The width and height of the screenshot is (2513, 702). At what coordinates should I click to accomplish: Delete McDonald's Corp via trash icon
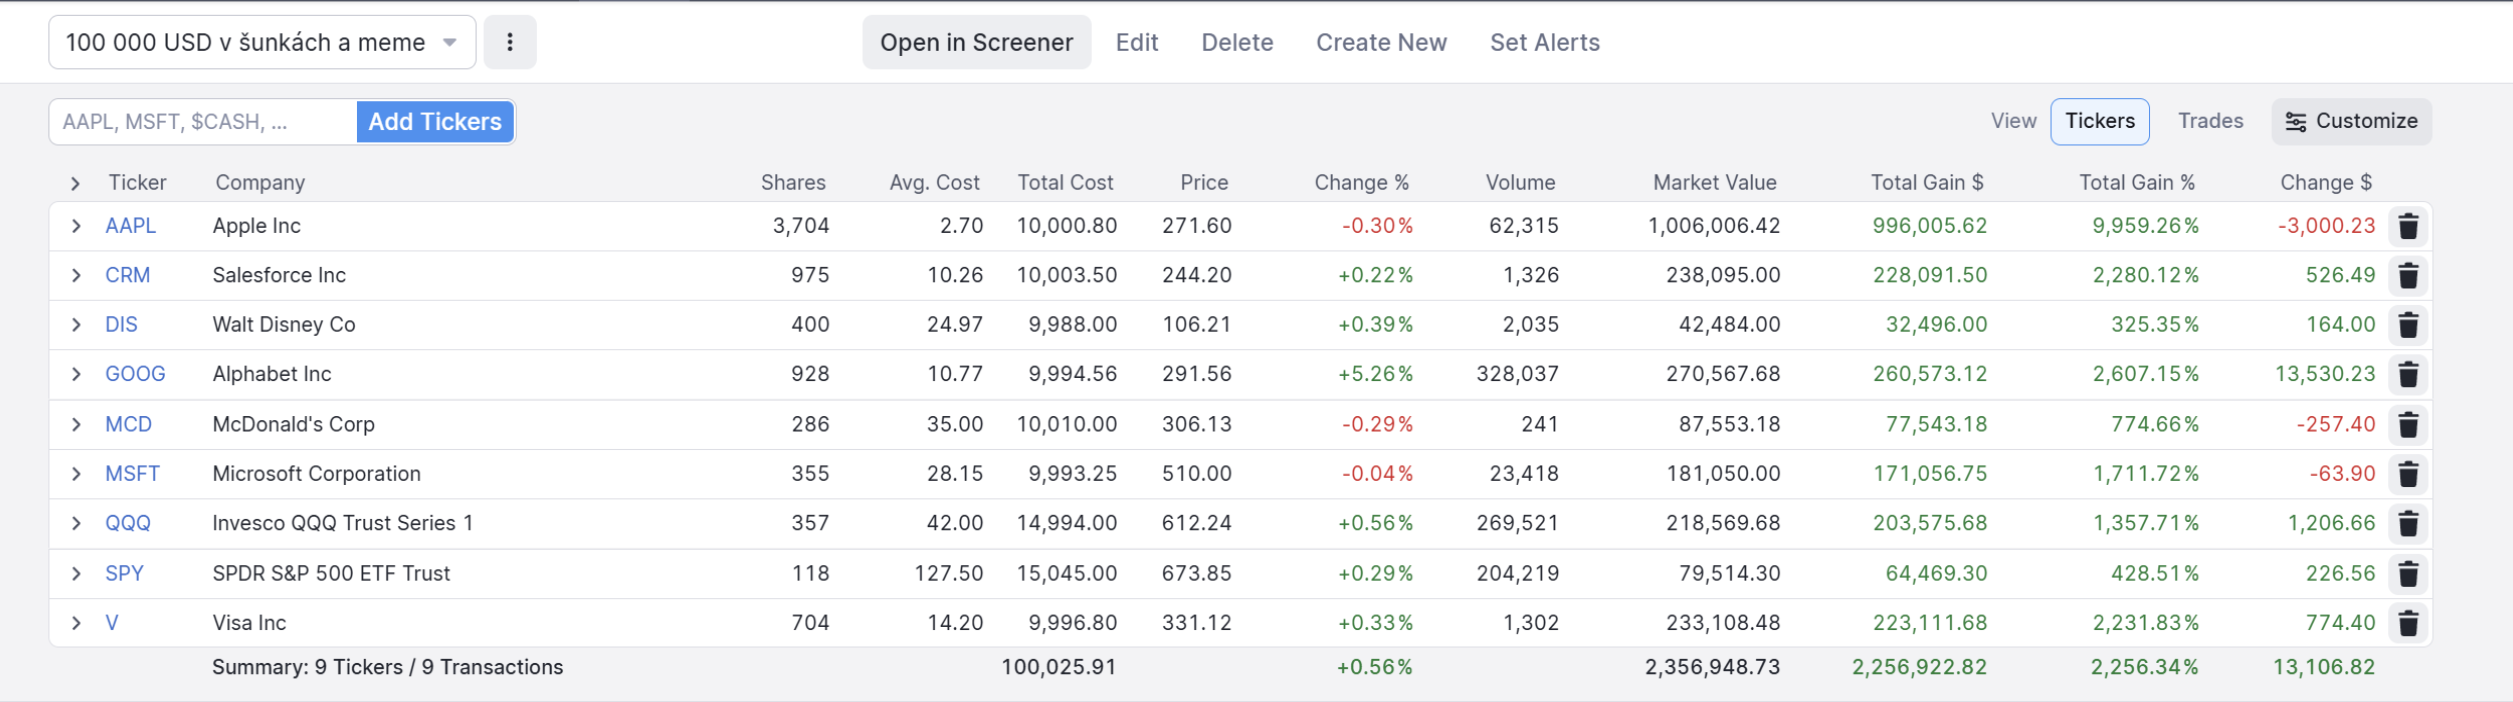2408,425
